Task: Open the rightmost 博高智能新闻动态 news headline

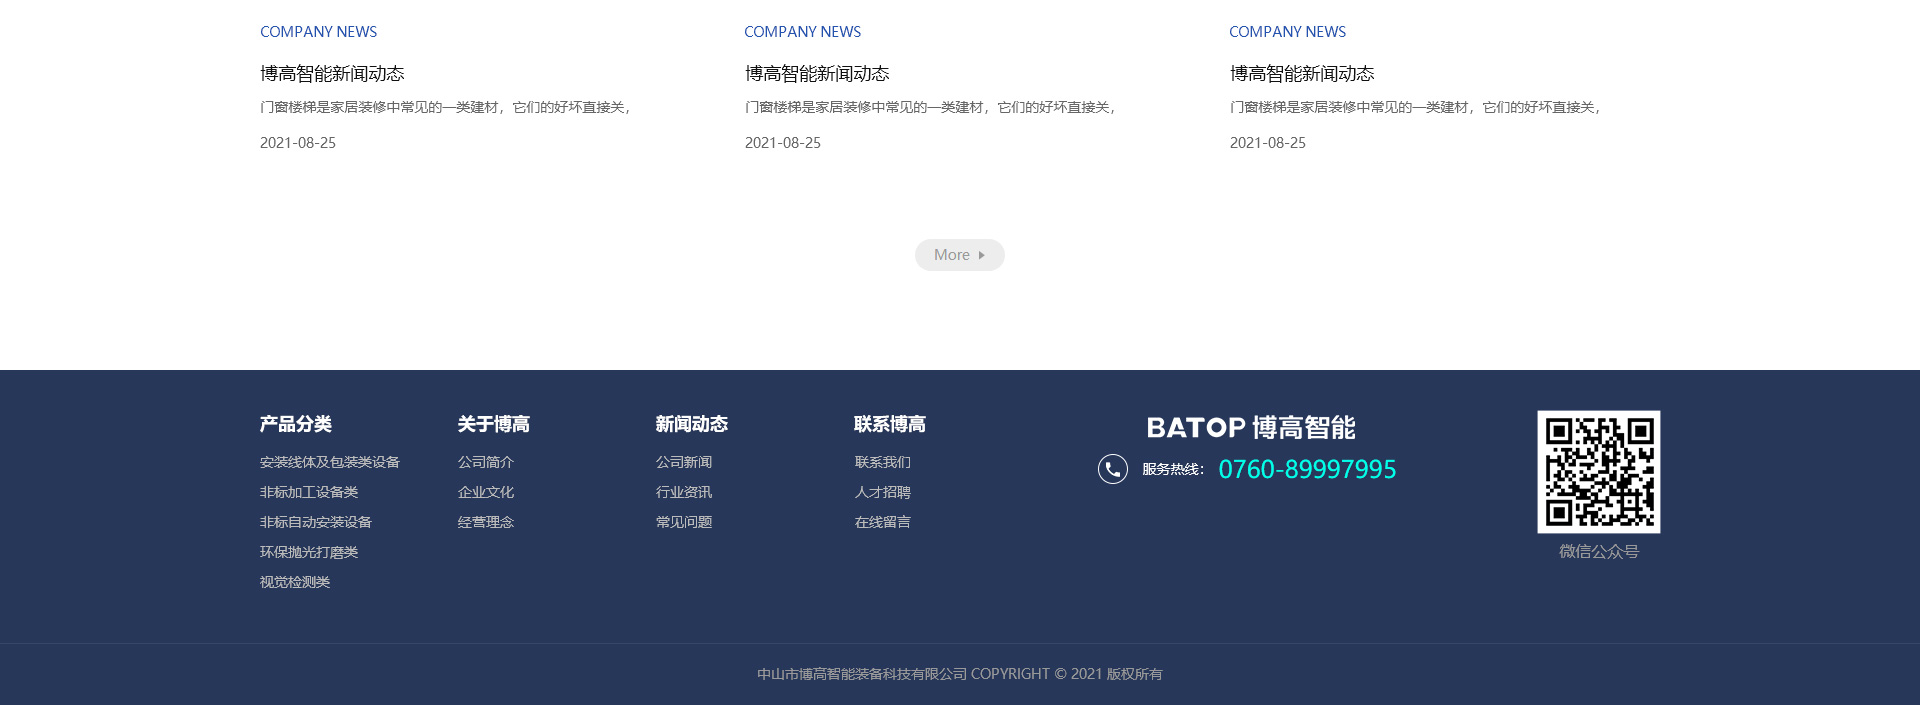Action: coord(1301,74)
